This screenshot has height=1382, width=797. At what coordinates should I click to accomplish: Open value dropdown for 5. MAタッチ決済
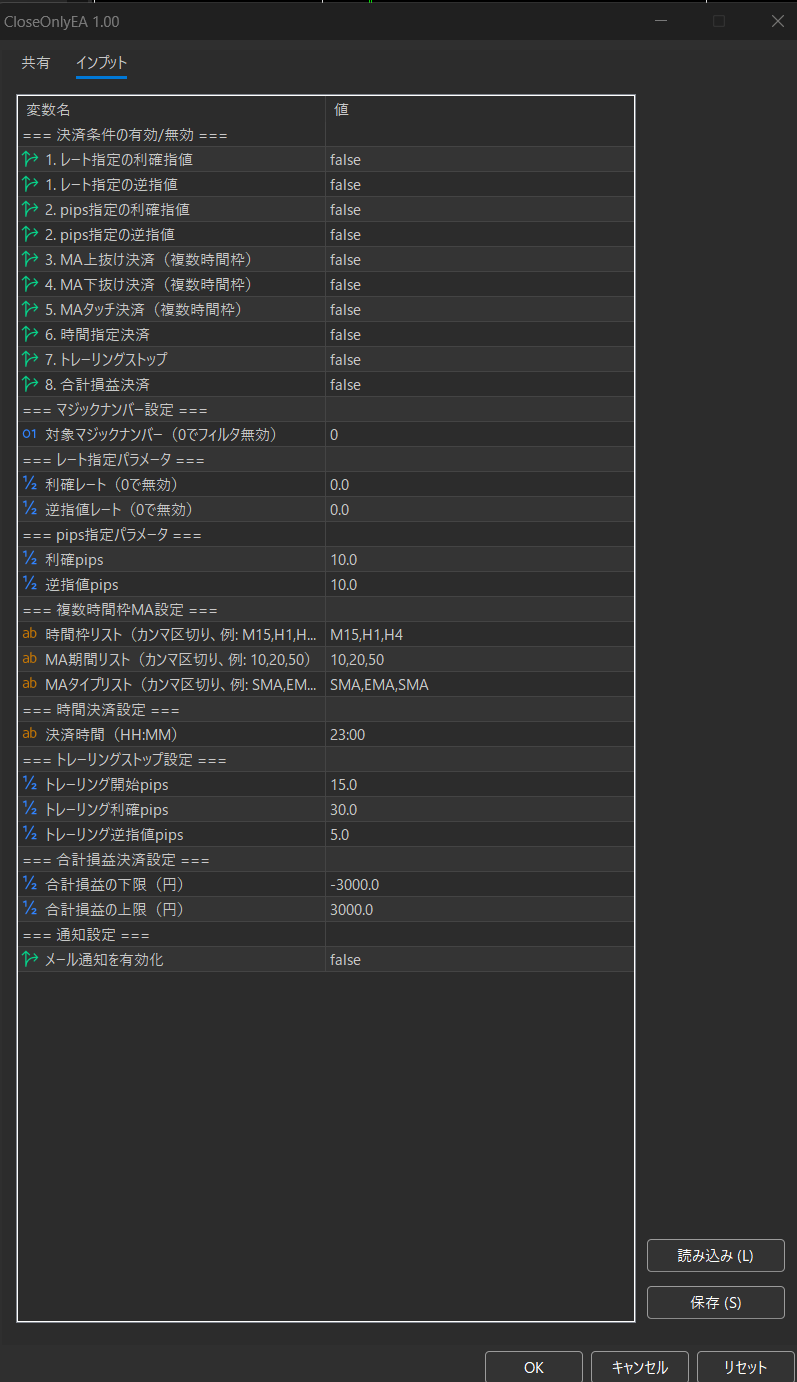[478, 310]
